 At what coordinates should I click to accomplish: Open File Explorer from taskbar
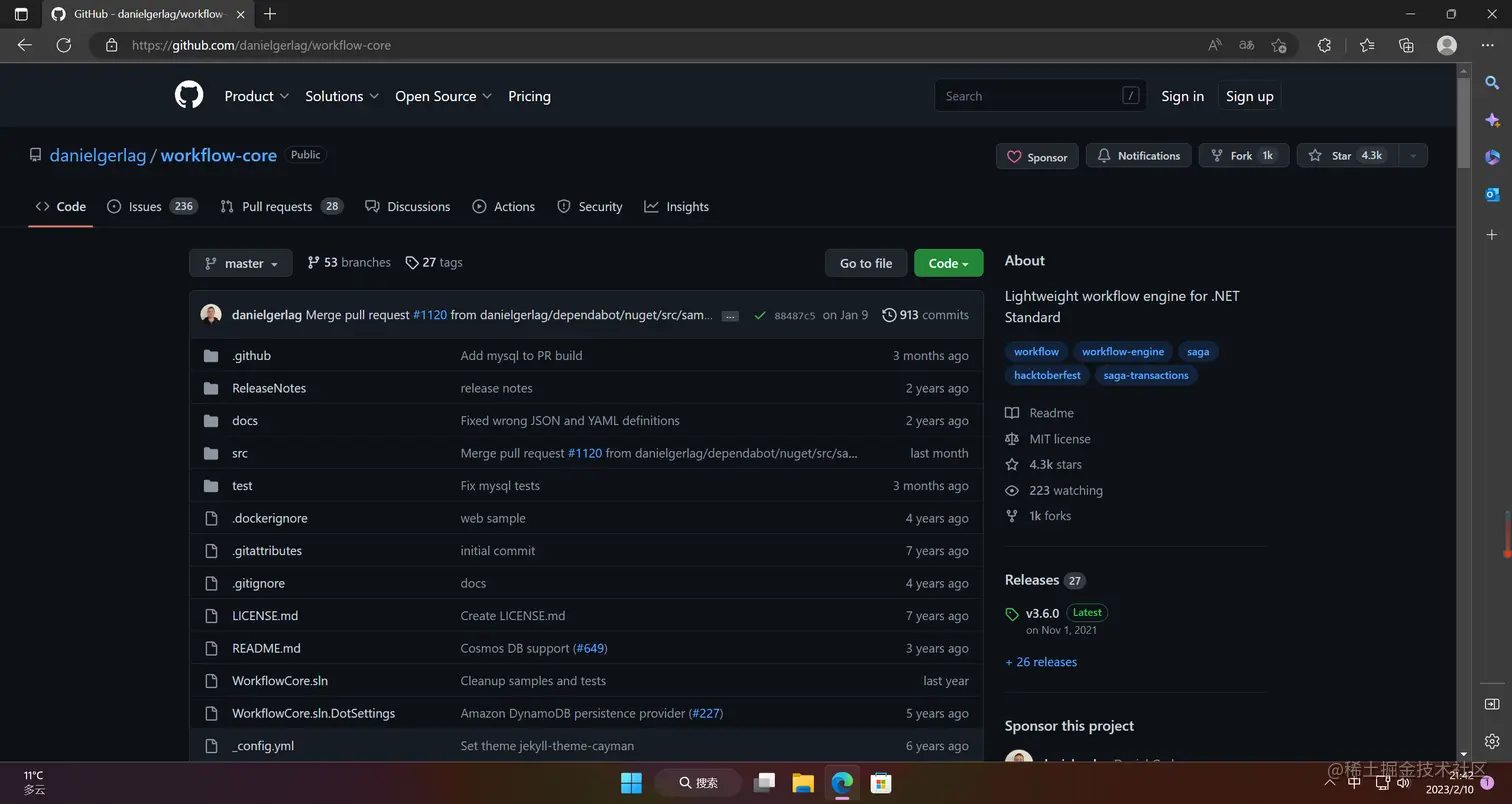802,782
